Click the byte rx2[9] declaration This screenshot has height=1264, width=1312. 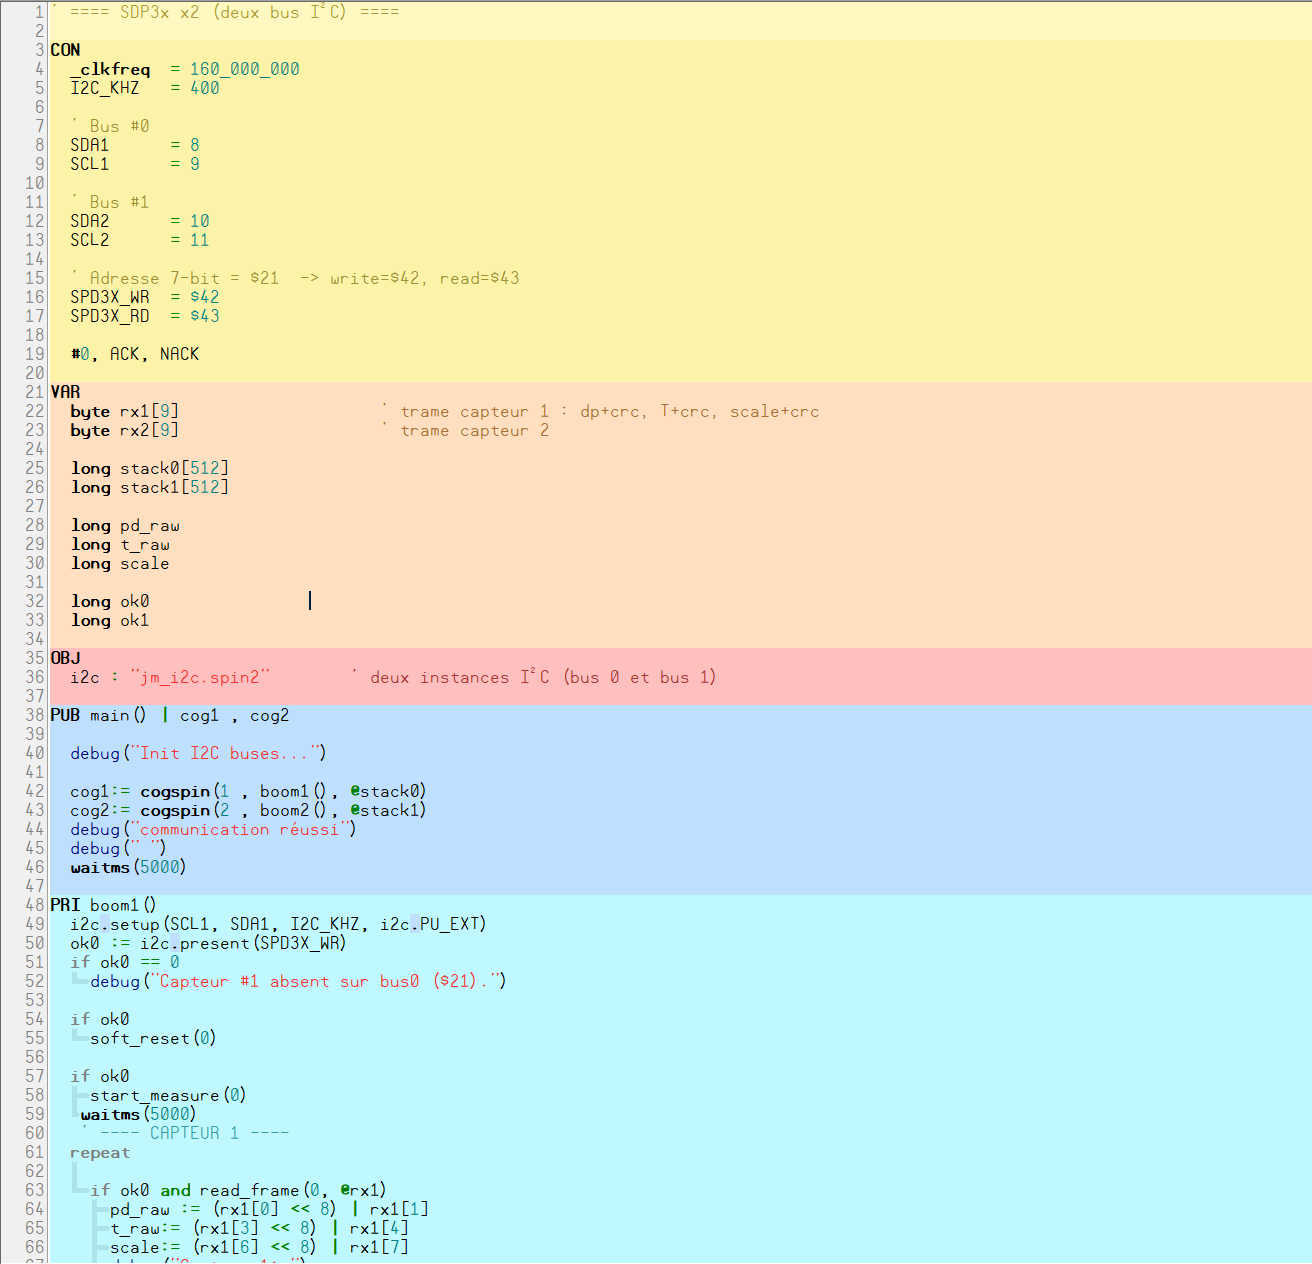124,430
